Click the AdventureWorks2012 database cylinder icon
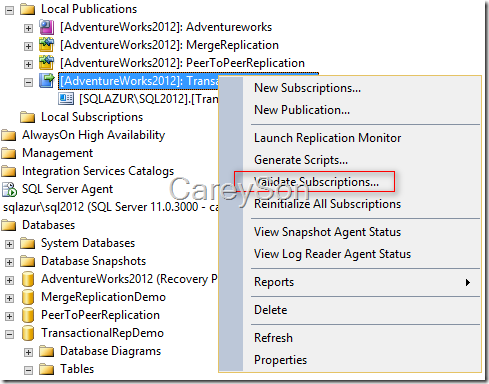 click(x=28, y=279)
